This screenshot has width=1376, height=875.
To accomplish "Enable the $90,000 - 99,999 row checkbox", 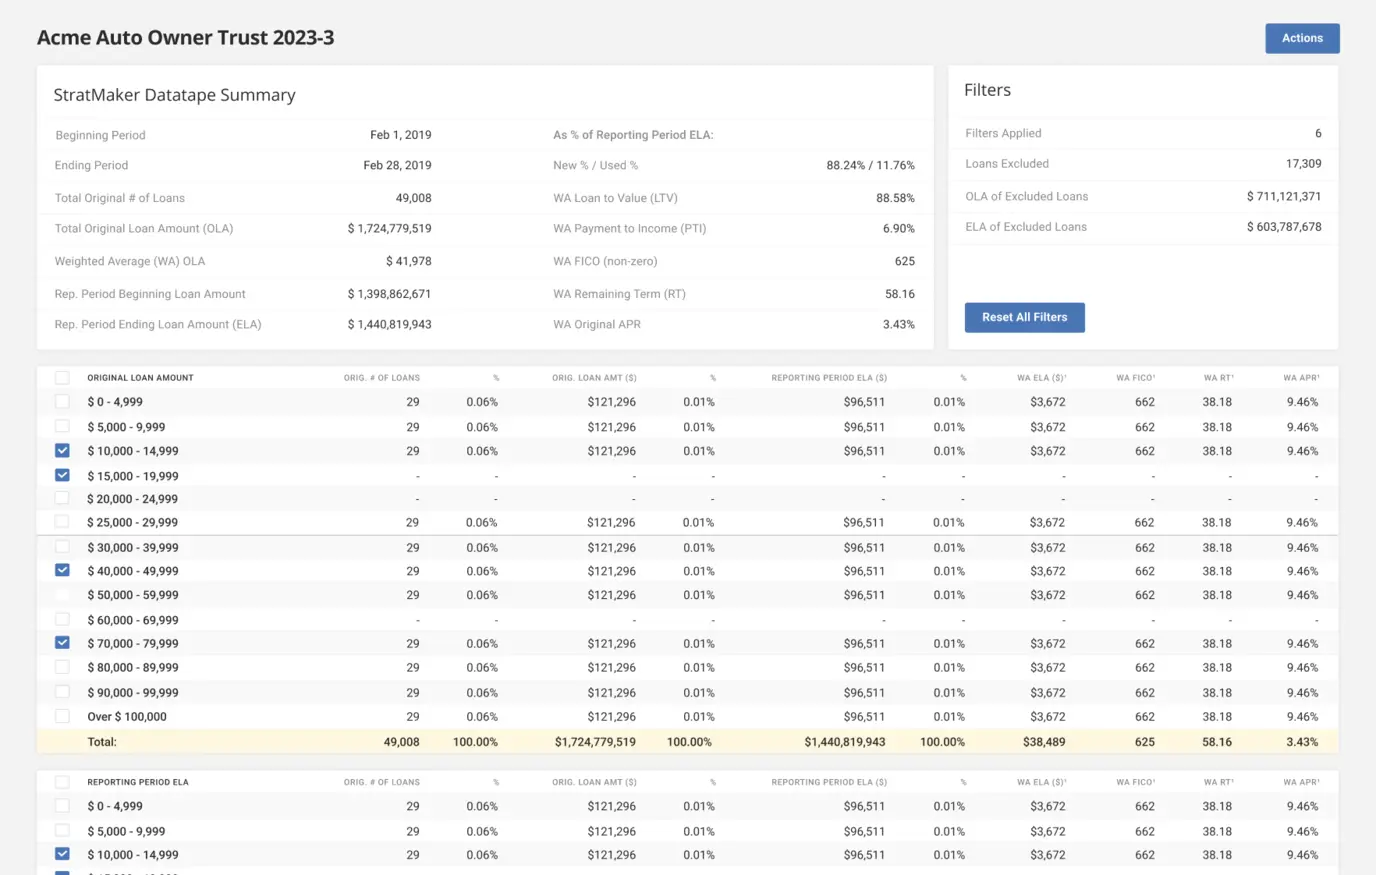I will tap(62, 693).
